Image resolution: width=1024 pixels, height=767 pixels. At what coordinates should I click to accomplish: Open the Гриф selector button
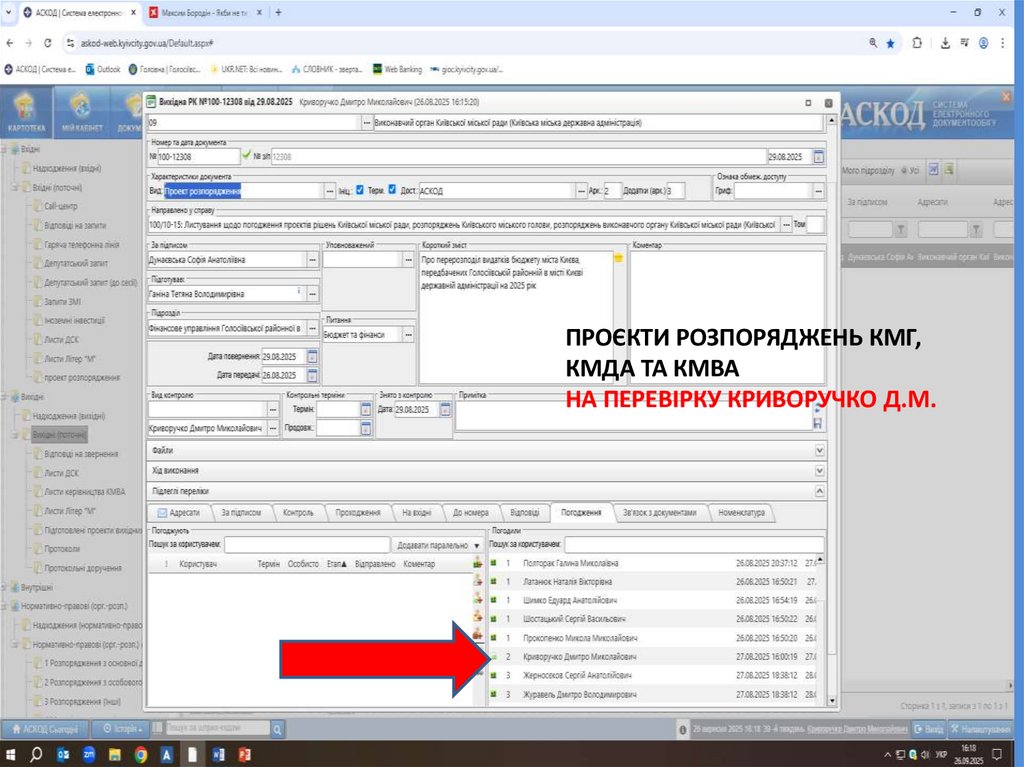(x=818, y=191)
